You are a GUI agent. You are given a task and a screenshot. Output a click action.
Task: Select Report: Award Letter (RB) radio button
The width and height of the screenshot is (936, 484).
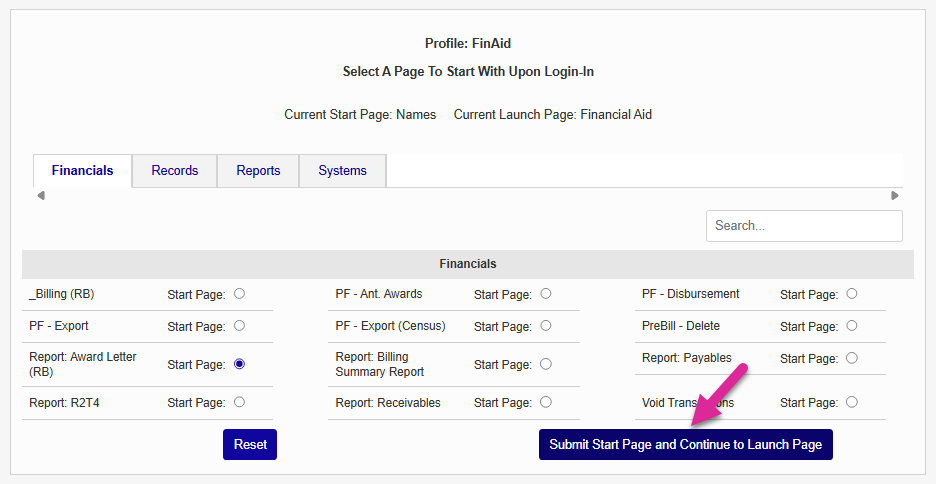tap(239, 364)
